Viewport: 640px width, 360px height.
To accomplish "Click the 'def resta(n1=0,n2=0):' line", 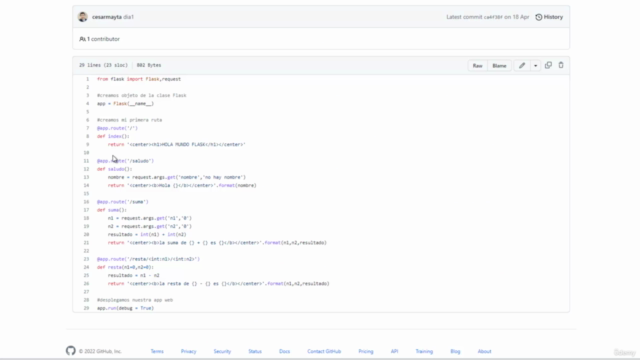I will [x=125, y=267].
